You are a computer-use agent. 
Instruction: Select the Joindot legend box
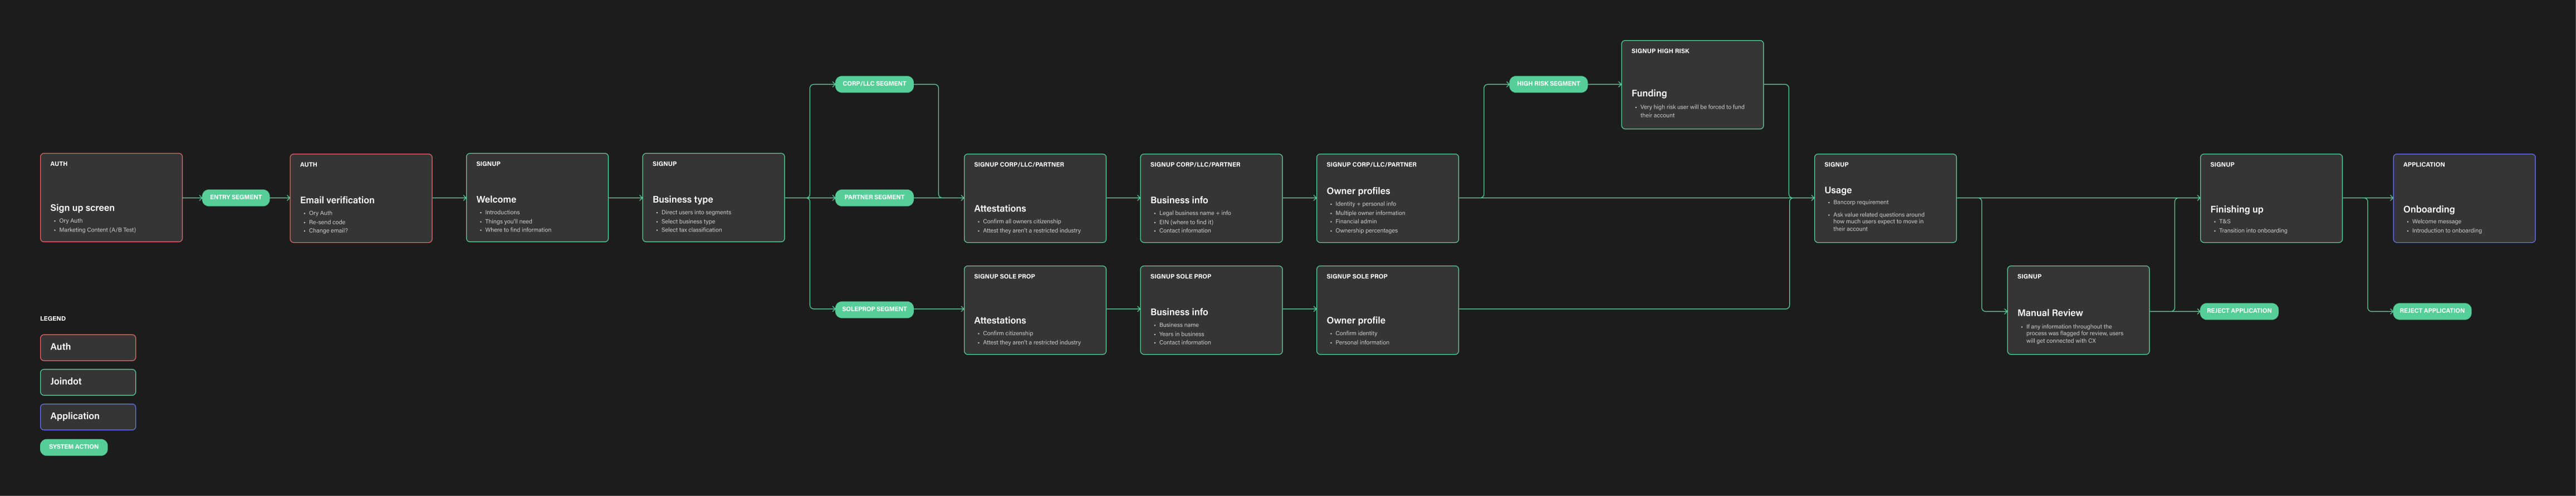(x=88, y=382)
